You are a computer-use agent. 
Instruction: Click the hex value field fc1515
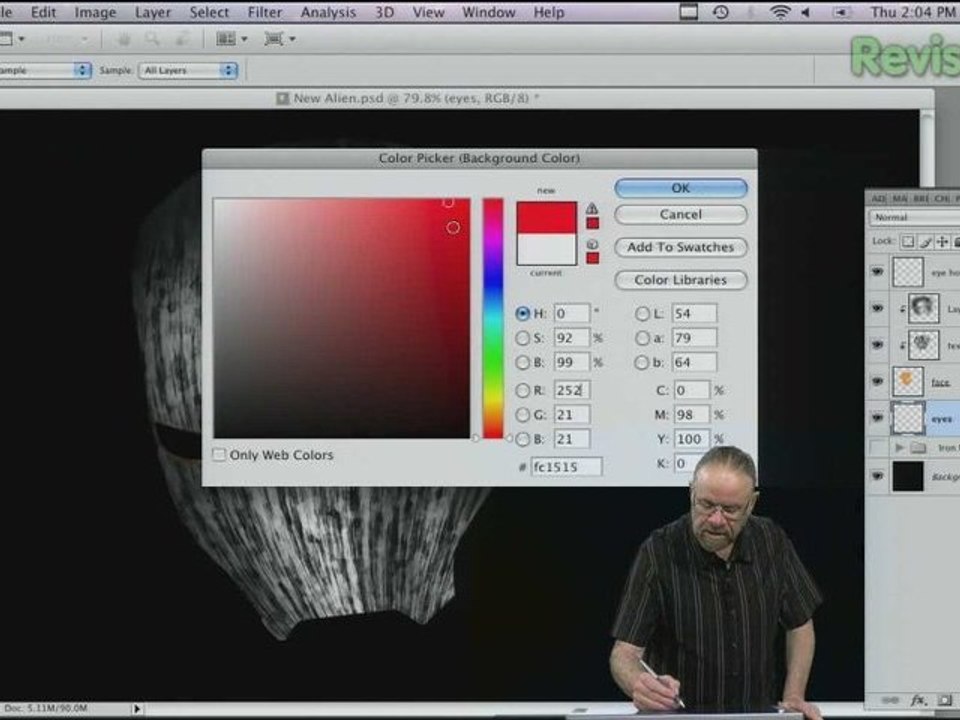566,467
